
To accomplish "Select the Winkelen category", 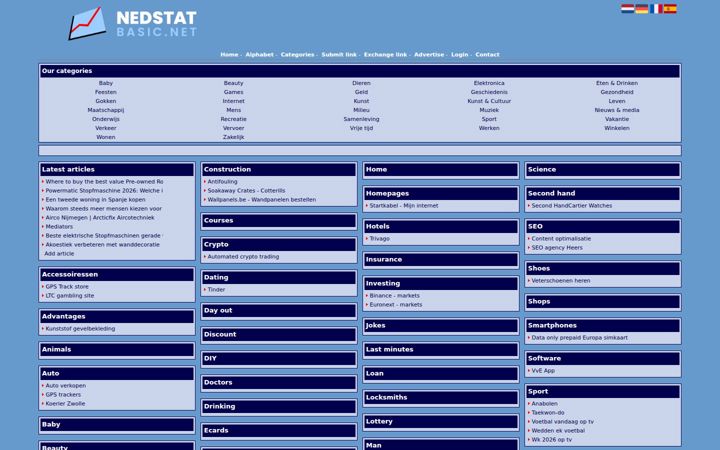I will 617,128.
